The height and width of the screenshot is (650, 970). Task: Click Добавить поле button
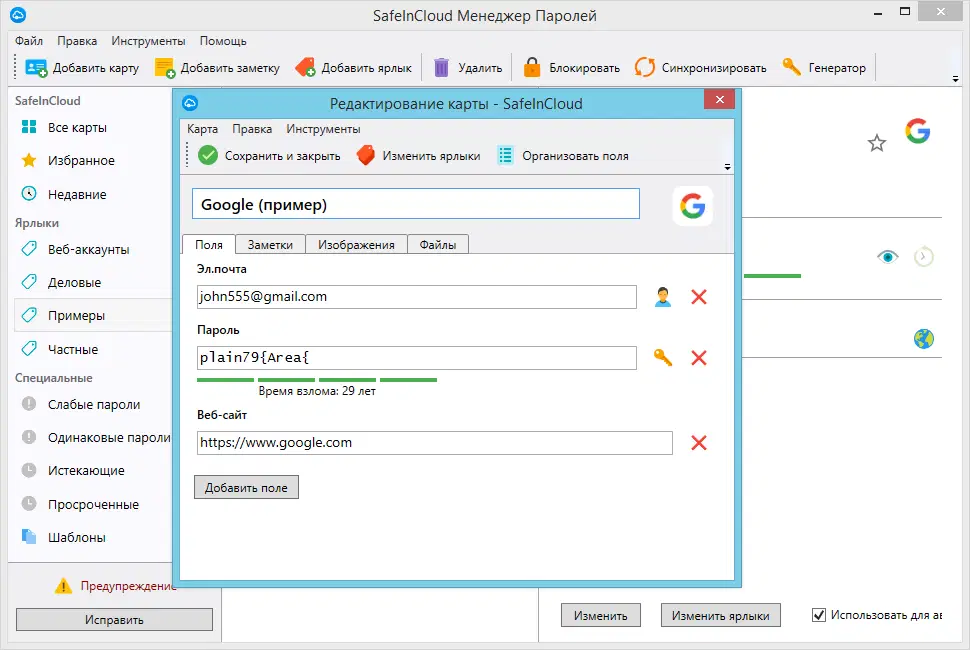(246, 487)
